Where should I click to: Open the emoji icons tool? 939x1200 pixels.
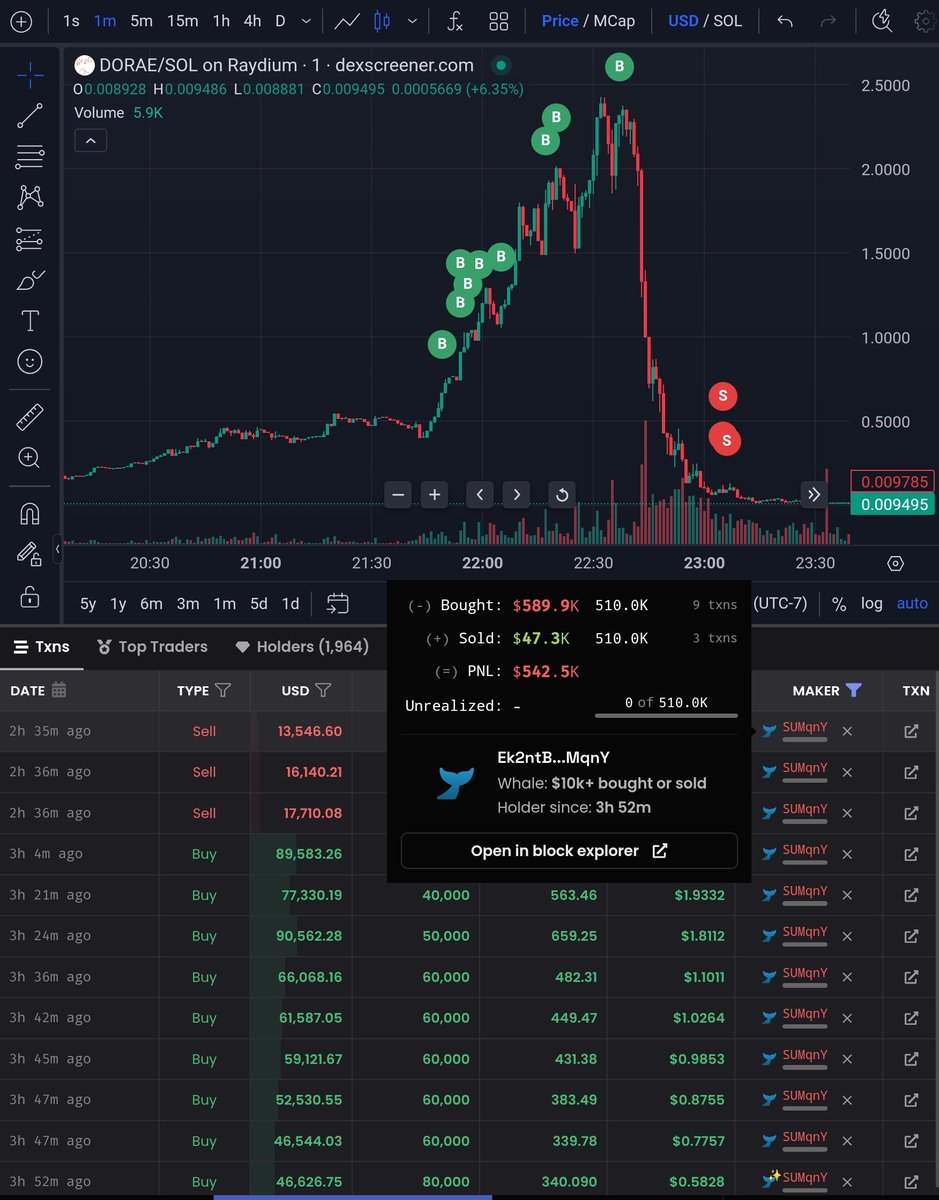click(30, 361)
